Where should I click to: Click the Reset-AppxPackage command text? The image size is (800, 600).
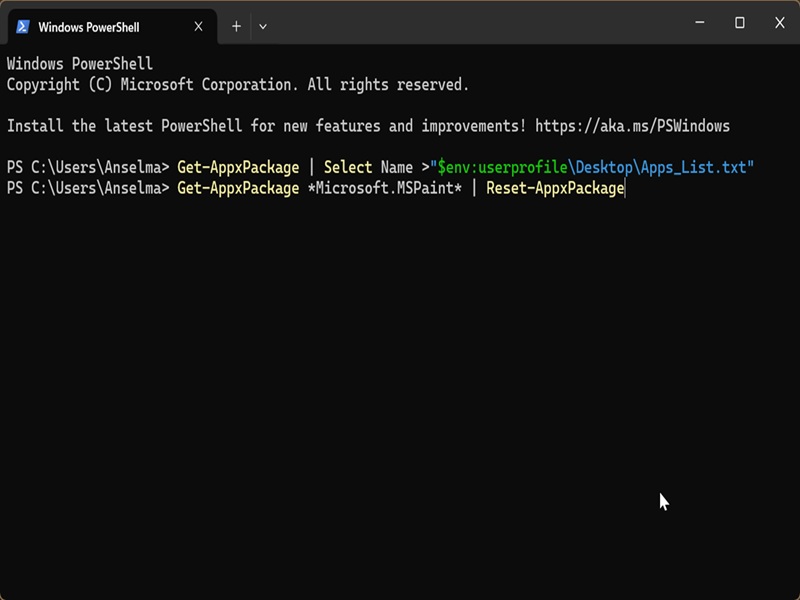point(555,188)
